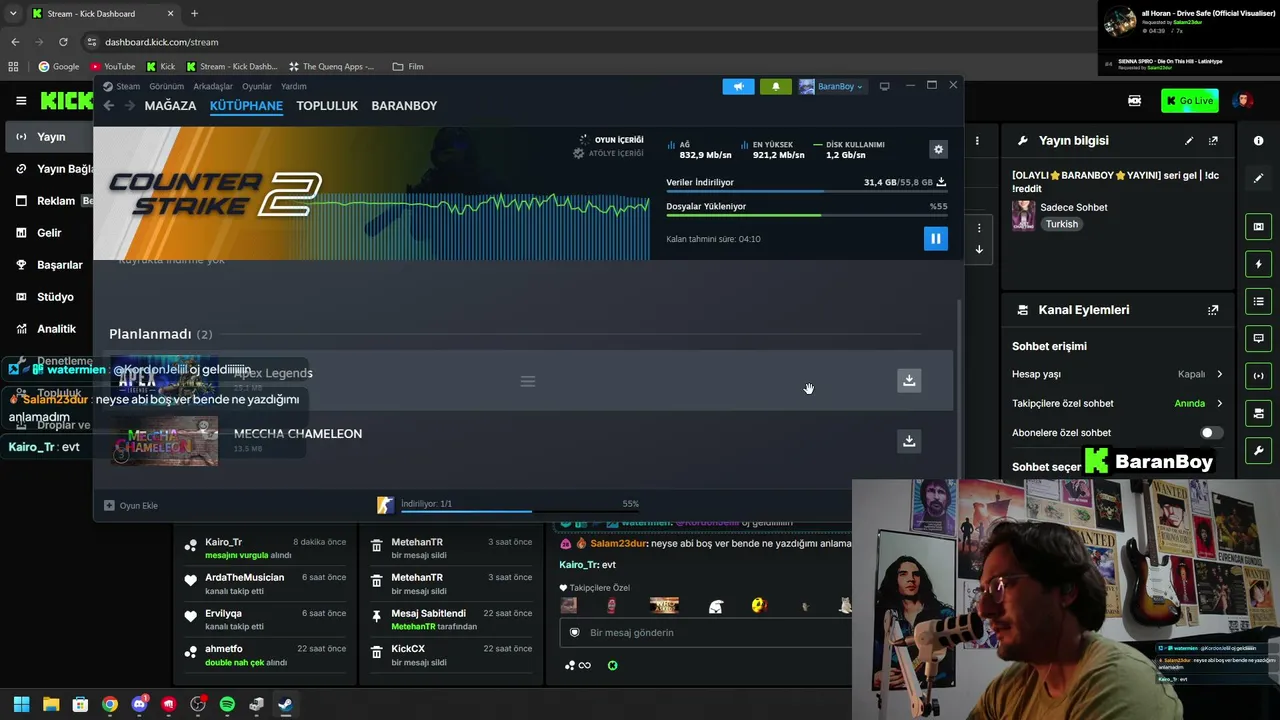1280x720 pixels.
Task: Open the YouTube bookmark
Action: coord(113,67)
